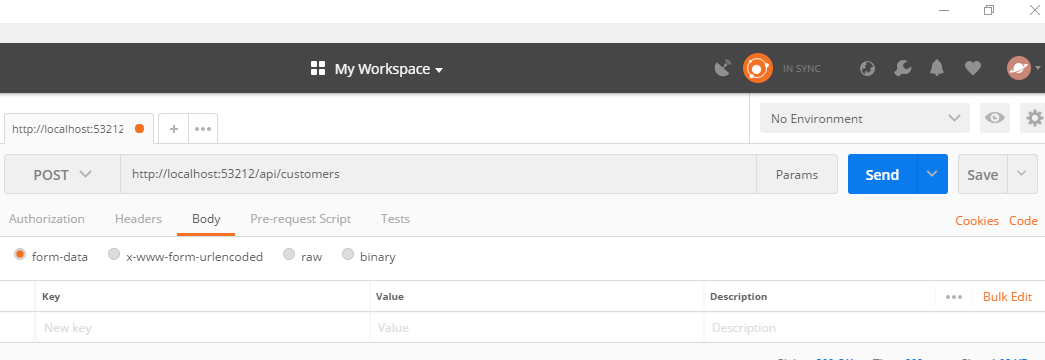Select the raw body option
1045x360 pixels.
(x=303, y=256)
